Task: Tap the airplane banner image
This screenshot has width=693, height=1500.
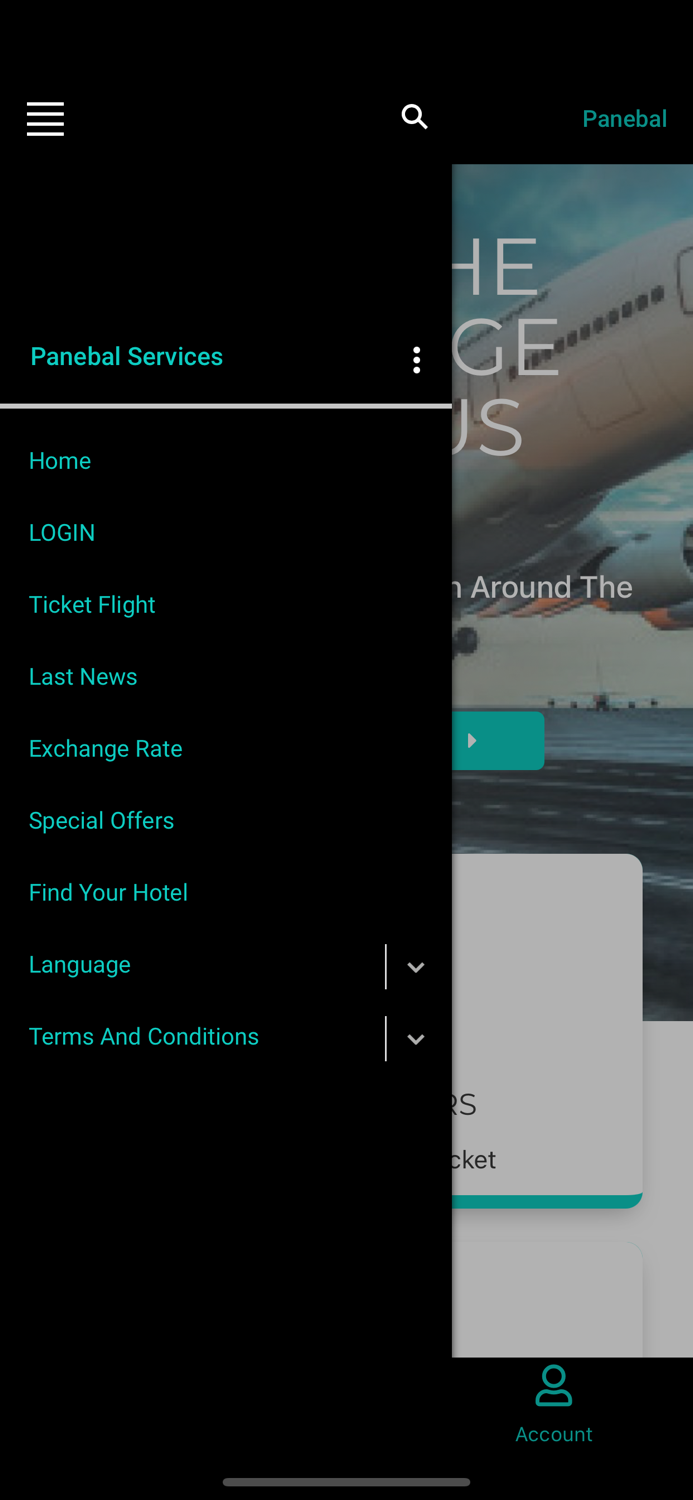Action: pos(572,590)
